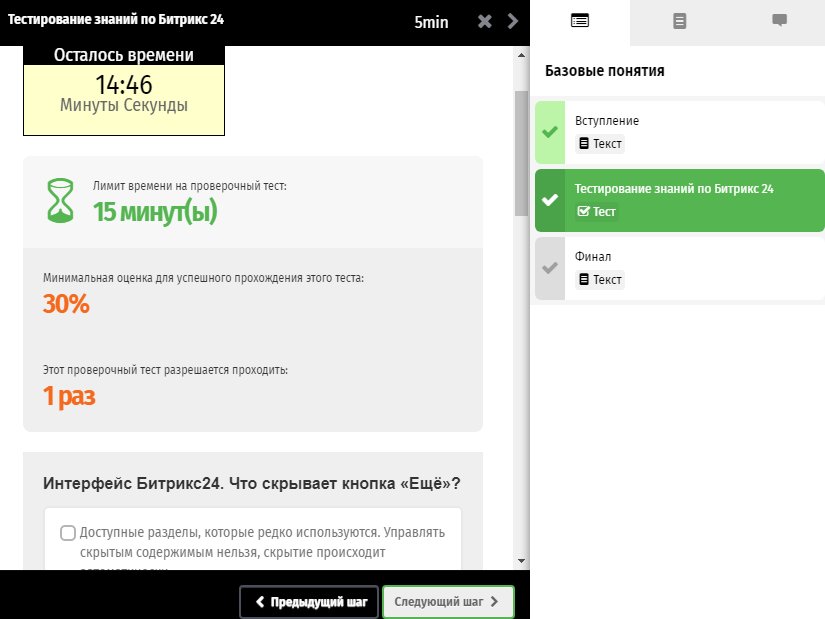Click the 'Тест' badge on the test item
This screenshot has height=619, width=825.
tap(598, 211)
